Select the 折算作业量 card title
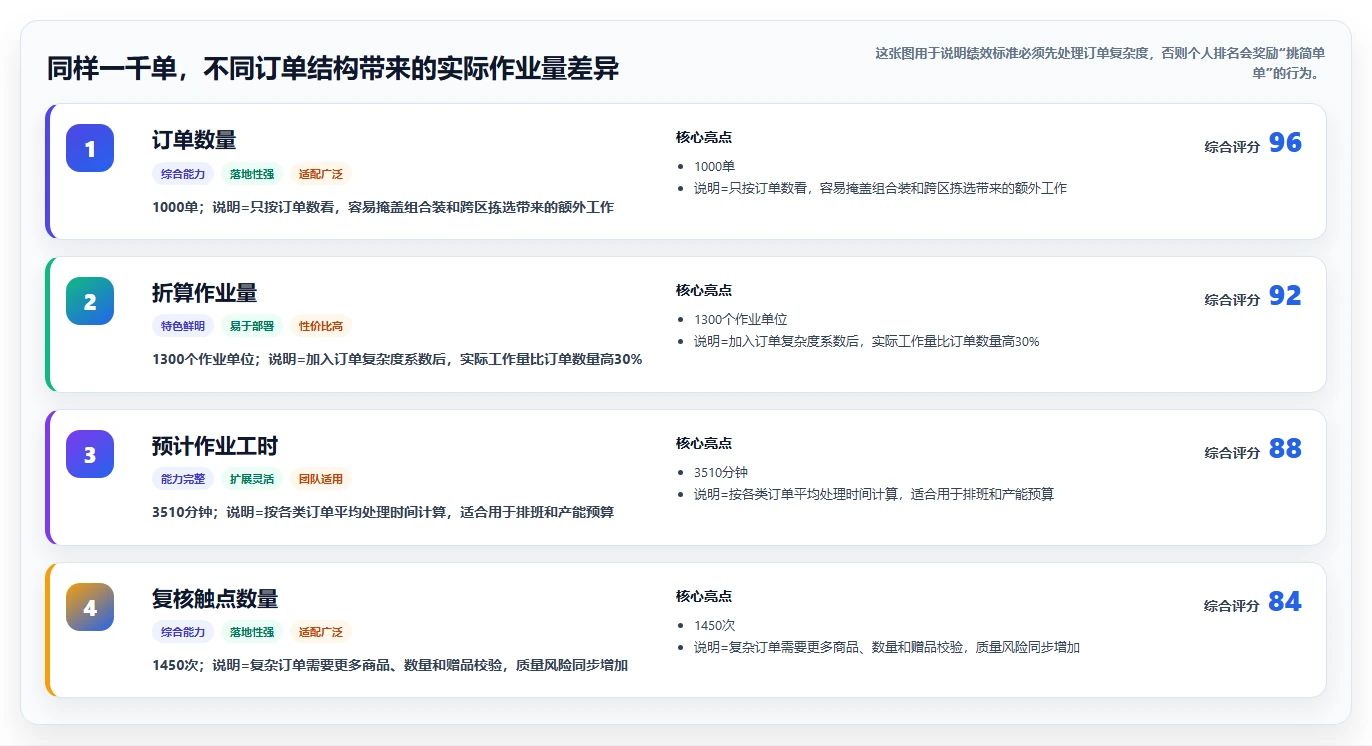This screenshot has height=746, width=1372. (205, 293)
